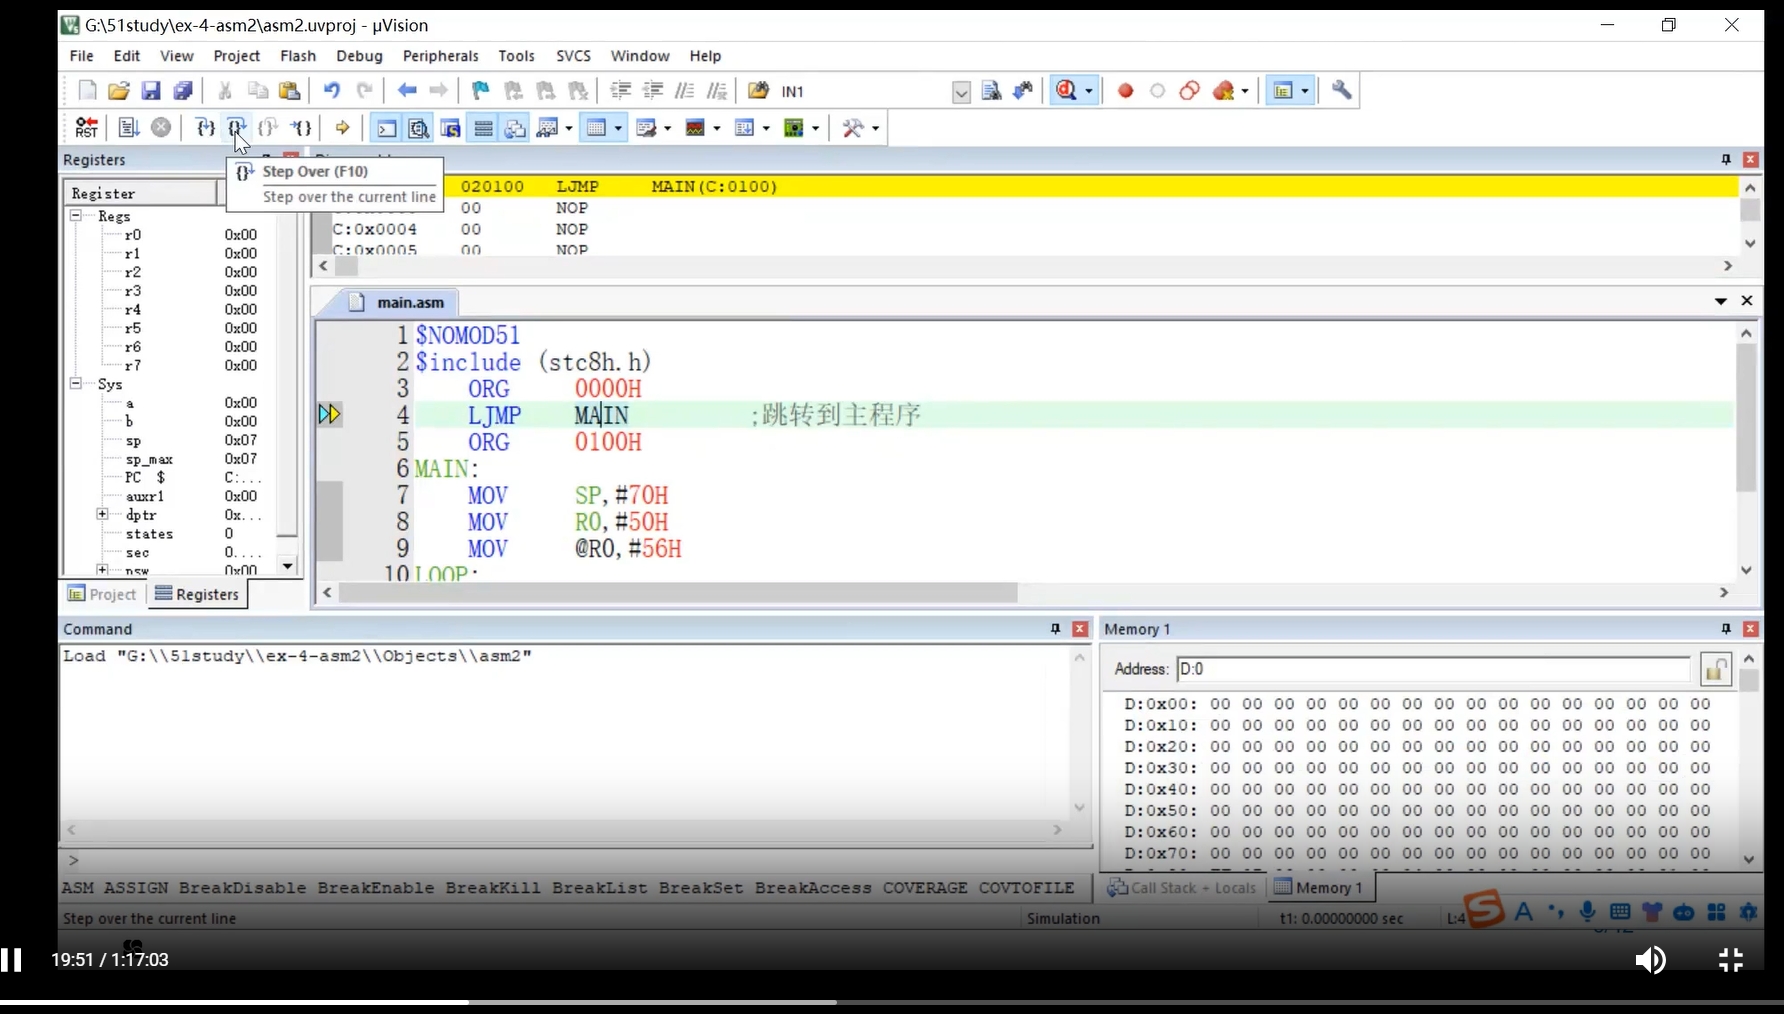The height and width of the screenshot is (1014, 1784).
Task: Switch to the Registers tab
Action: coord(197,594)
